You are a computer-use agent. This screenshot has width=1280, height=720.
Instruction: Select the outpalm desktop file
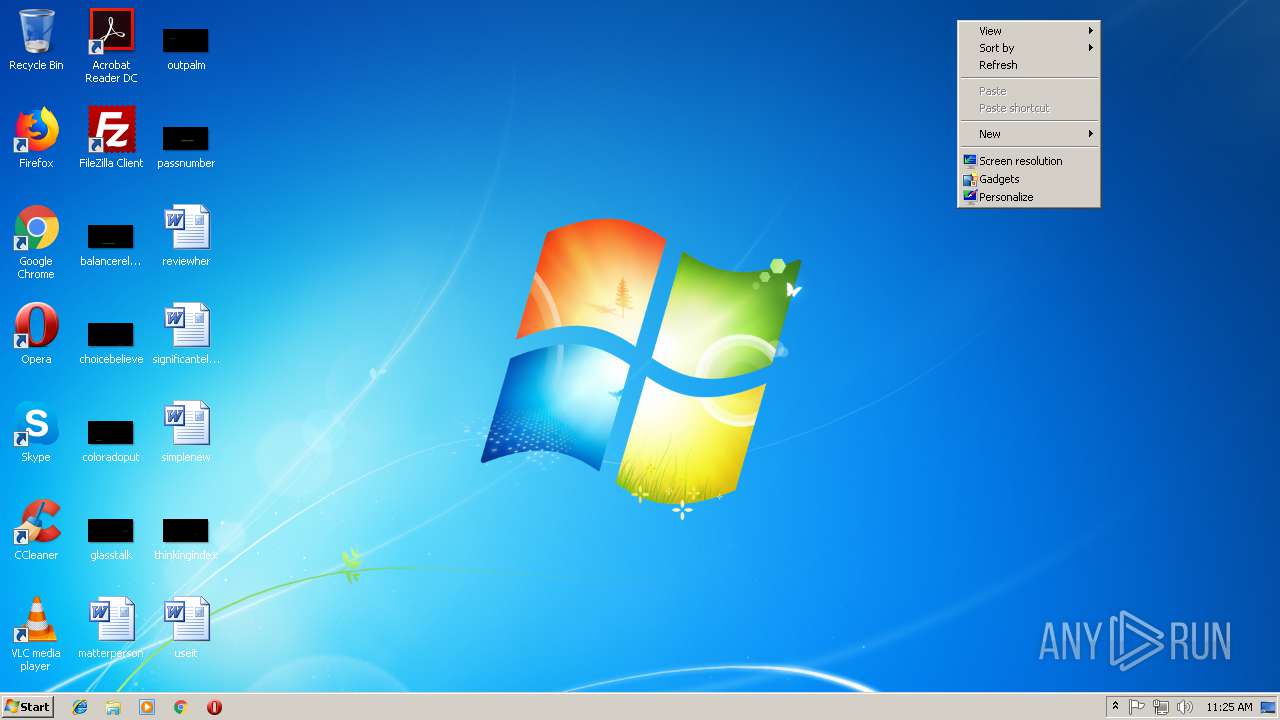186,48
